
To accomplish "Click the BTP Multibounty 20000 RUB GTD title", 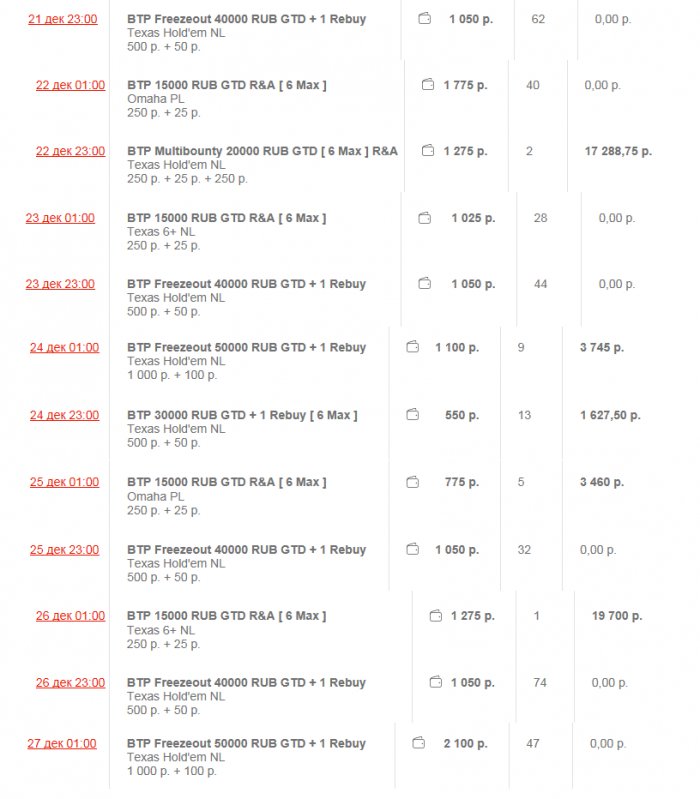I will (x=262, y=151).
